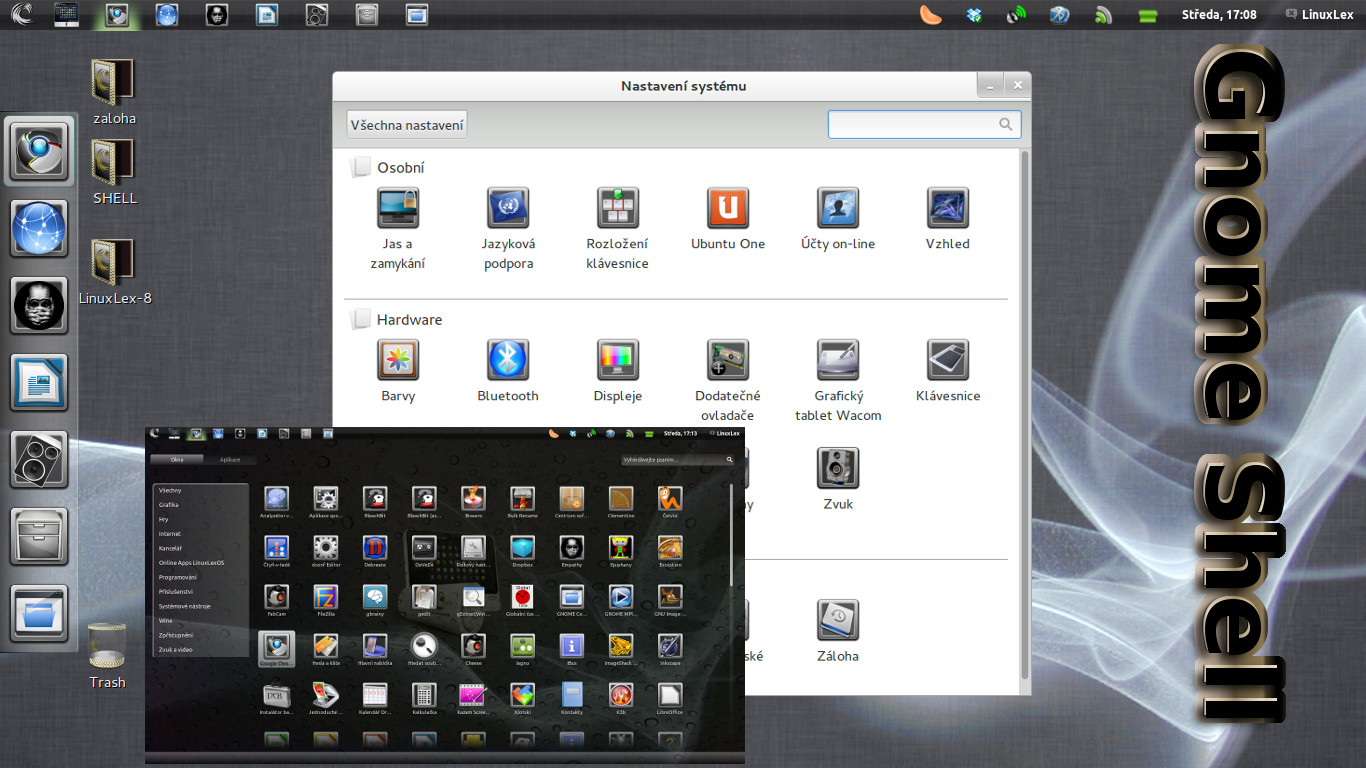Open Jas a zamykání settings
The height and width of the screenshot is (768, 1366).
pyautogui.click(x=398, y=228)
